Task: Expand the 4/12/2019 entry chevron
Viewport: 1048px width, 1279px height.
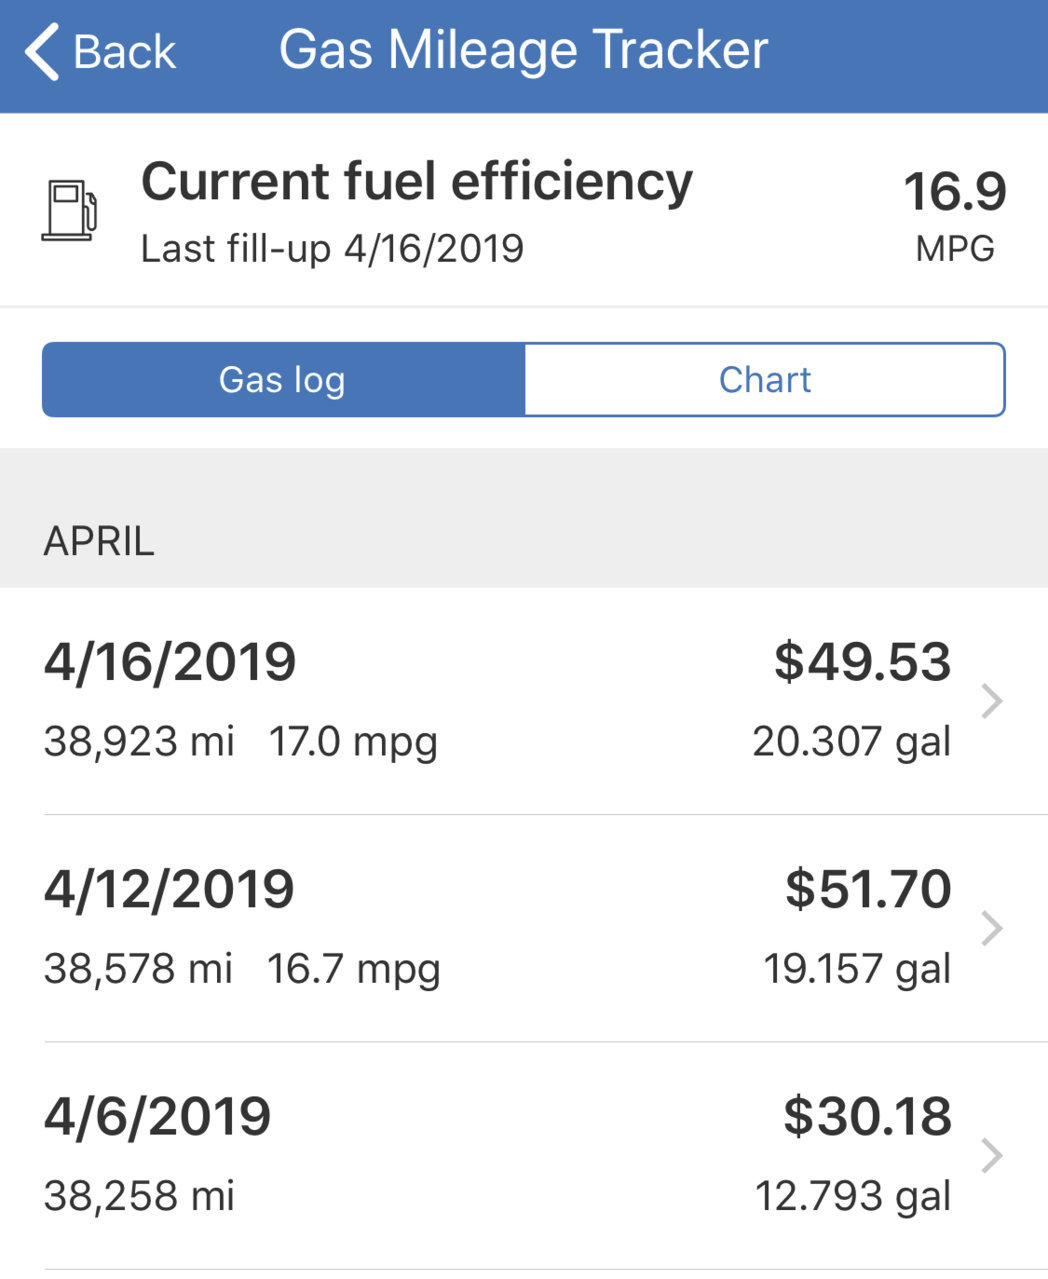Action: pyautogui.click(x=991, y=928)
